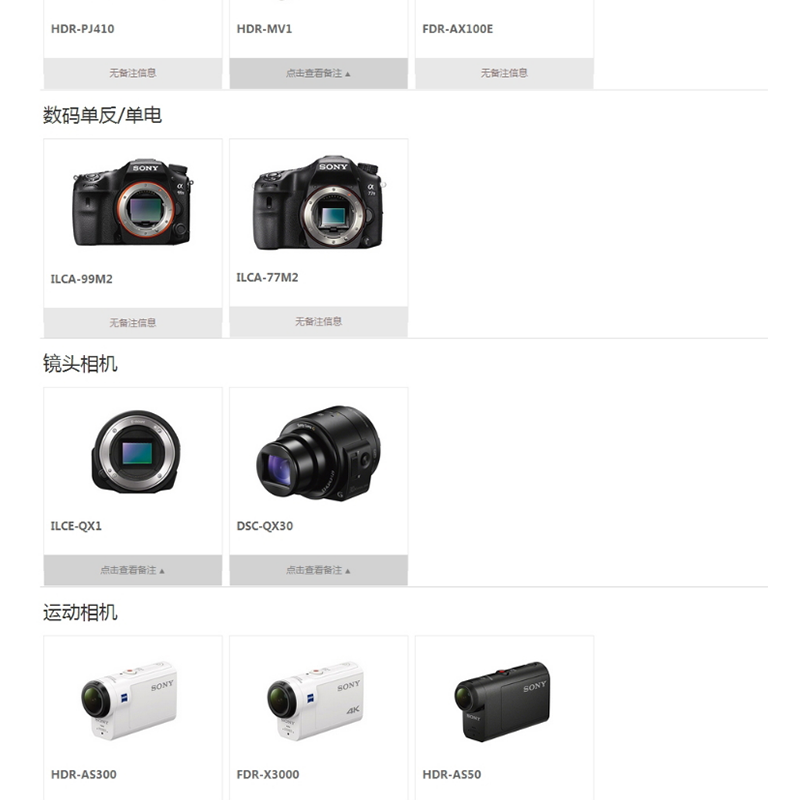The image size is (800, 800).
Task: Select the DSC-QX30 lens camera picture
Action: (318, 453)
